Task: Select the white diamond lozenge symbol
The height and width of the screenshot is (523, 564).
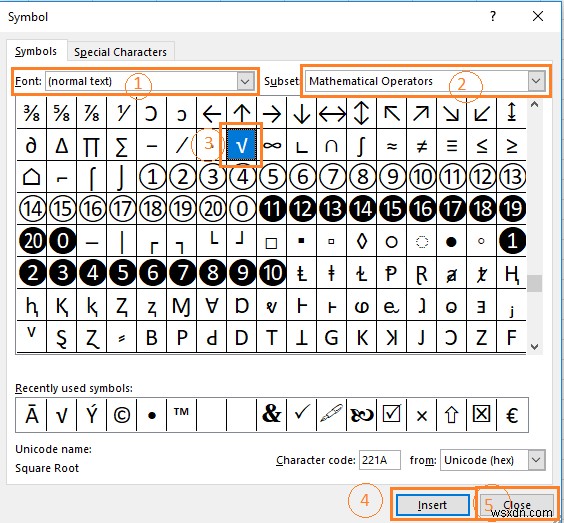Action: pos(361,241)
